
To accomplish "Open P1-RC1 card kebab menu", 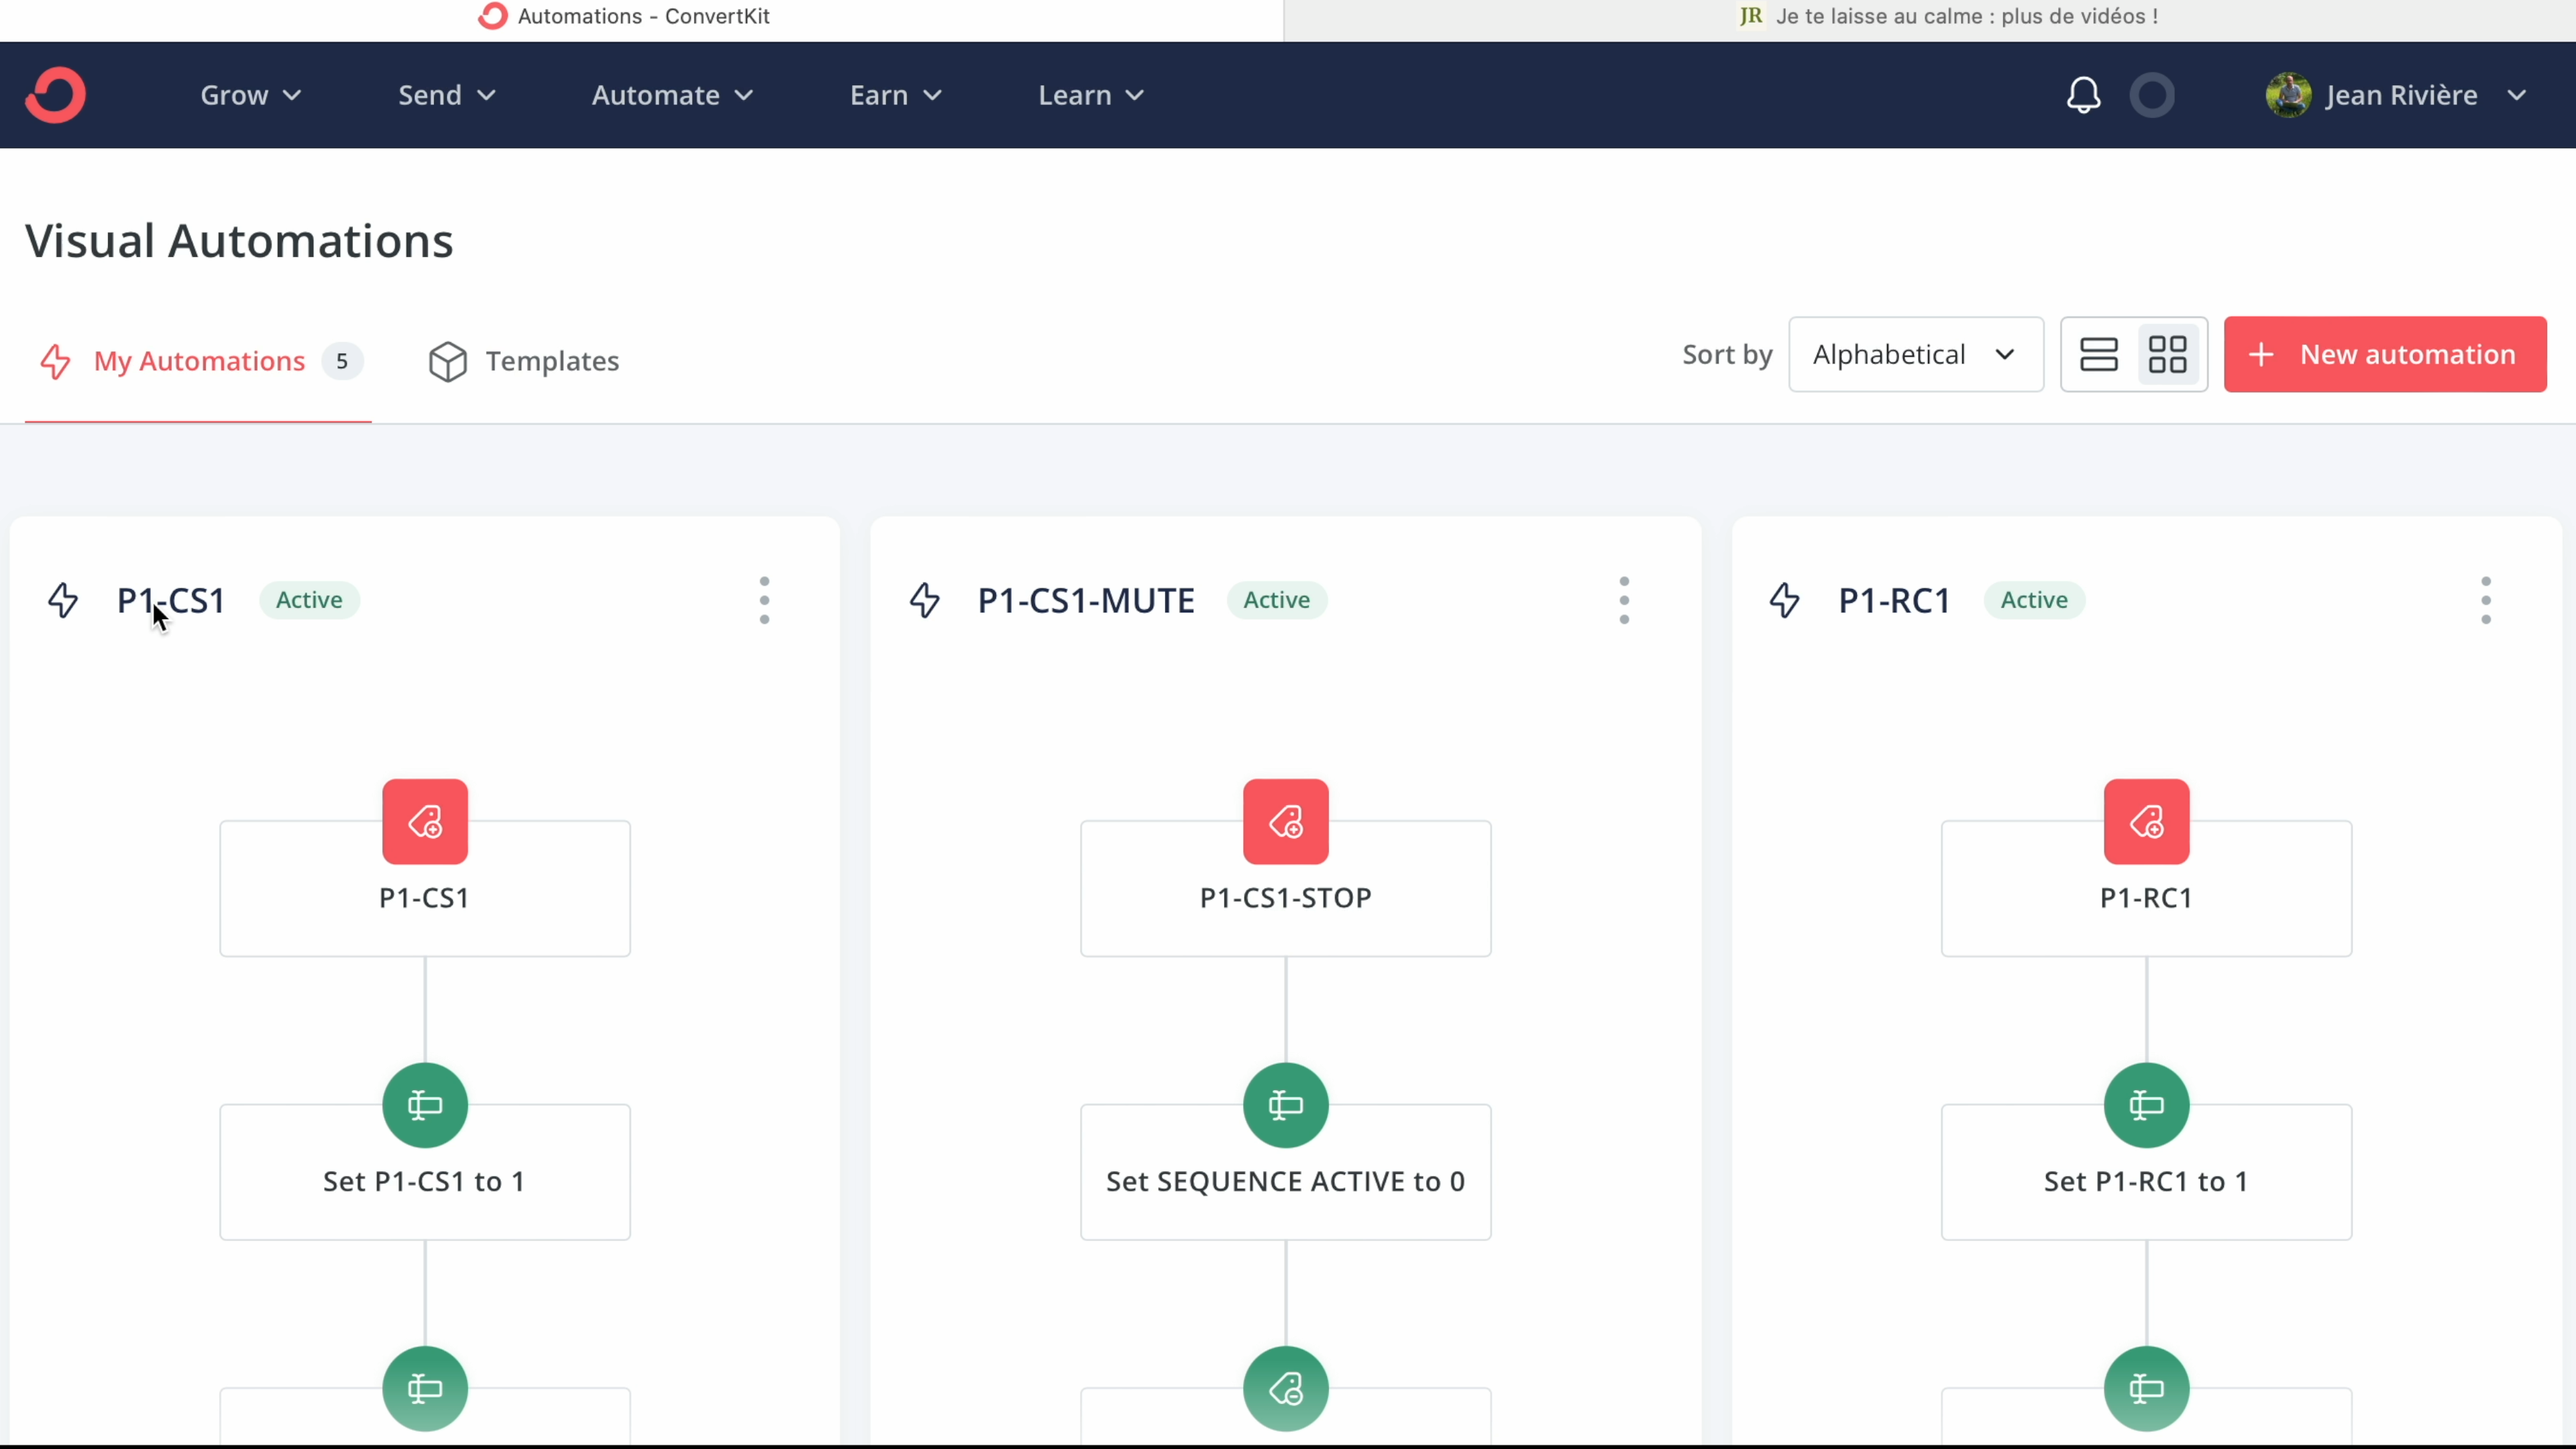I will pyautogui.click(x=2485, y=600).
